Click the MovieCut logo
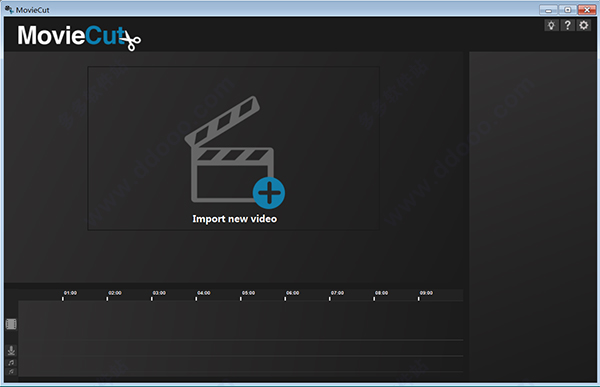 pos(79,37)
